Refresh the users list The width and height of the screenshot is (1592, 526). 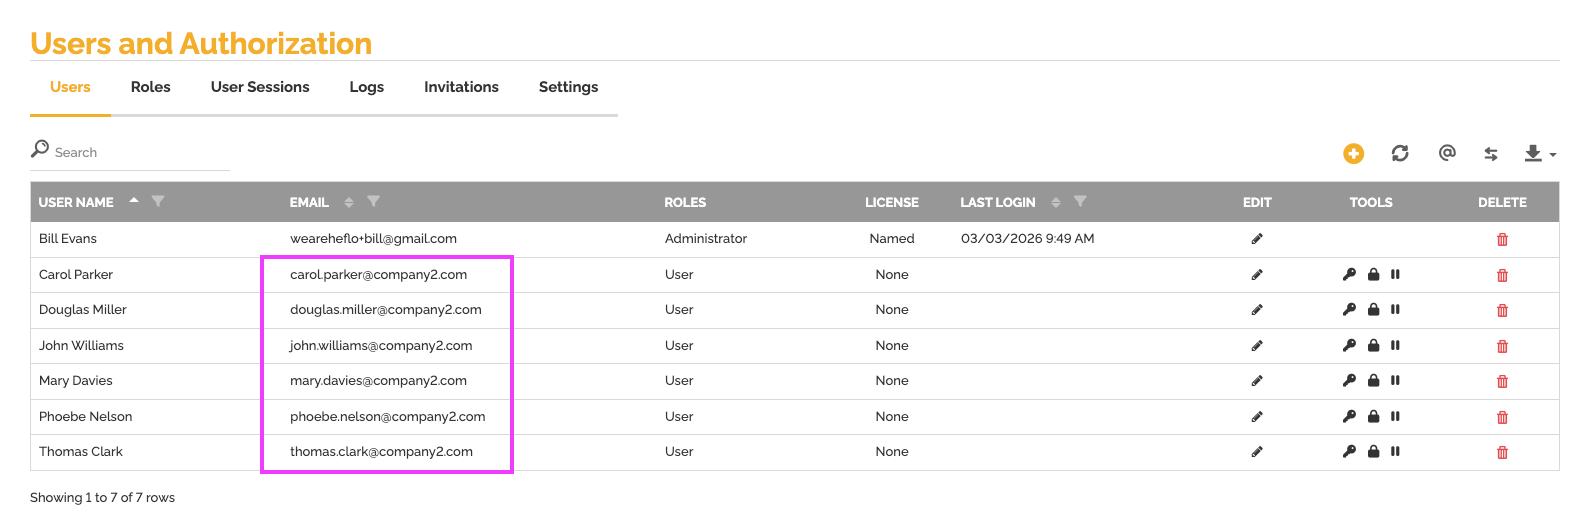pos(1400,153)
